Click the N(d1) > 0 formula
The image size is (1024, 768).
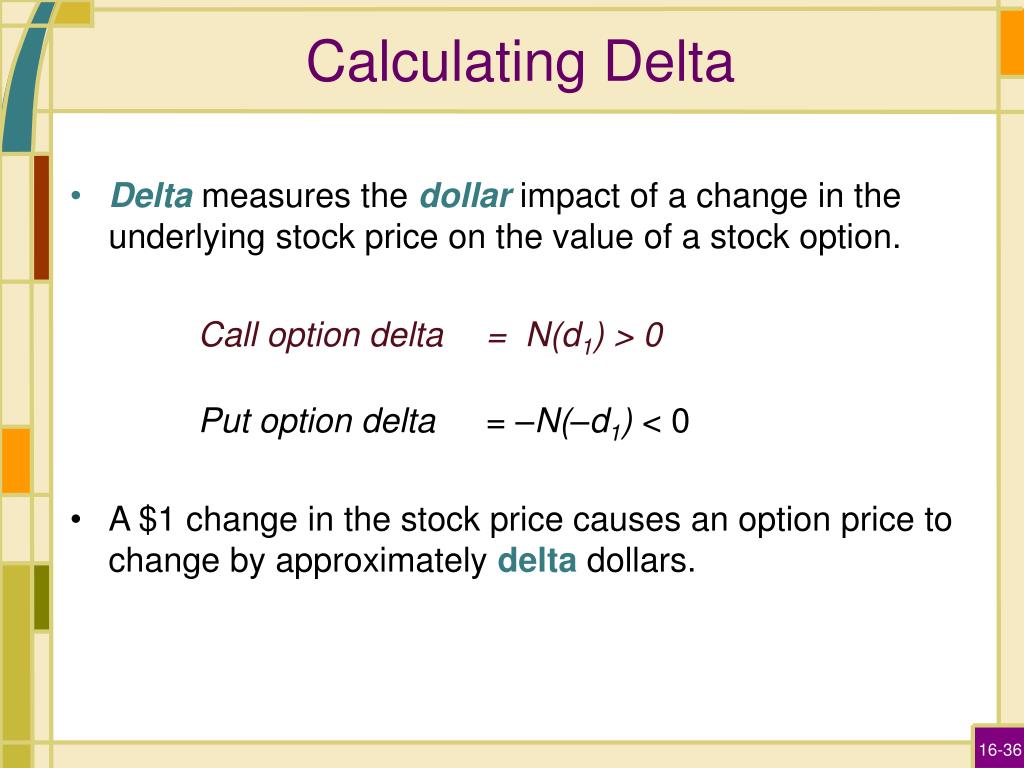[x=594, y=336]
